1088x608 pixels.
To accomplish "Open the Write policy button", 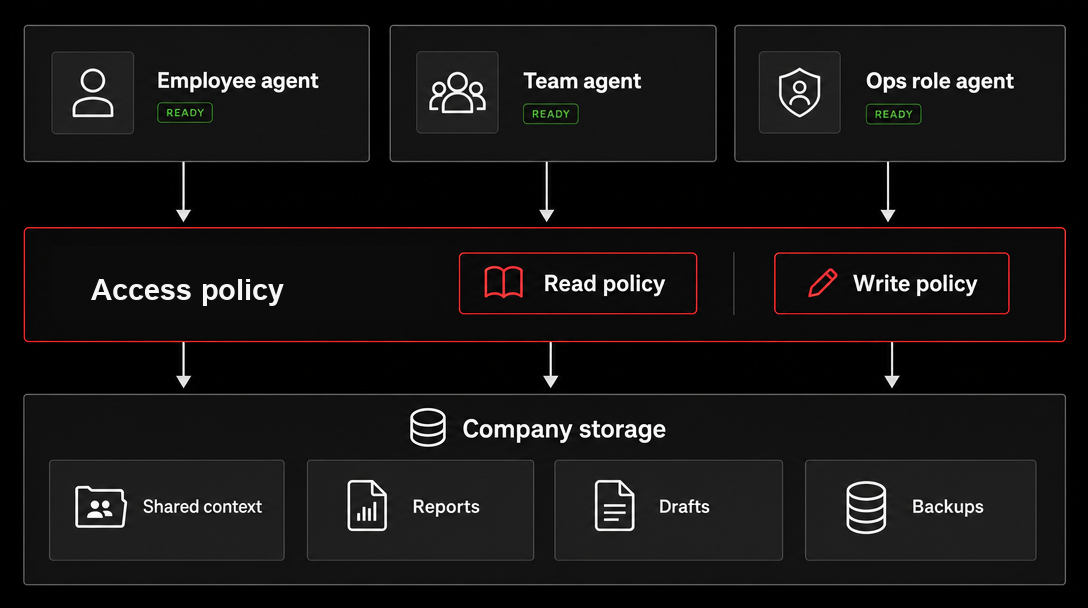I will (892, 283).
